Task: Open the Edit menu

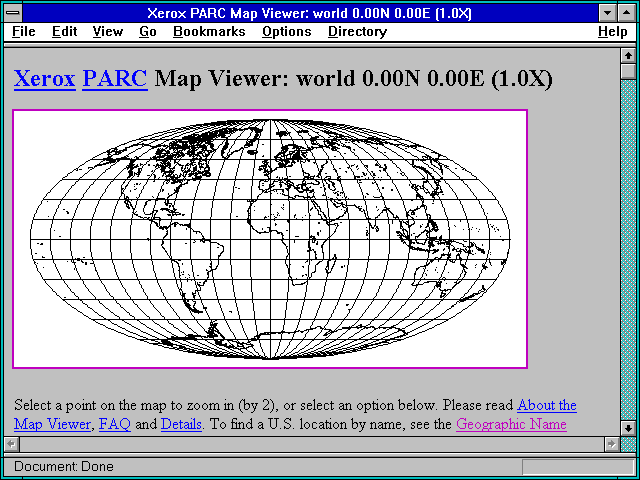Action: [64, 31]
